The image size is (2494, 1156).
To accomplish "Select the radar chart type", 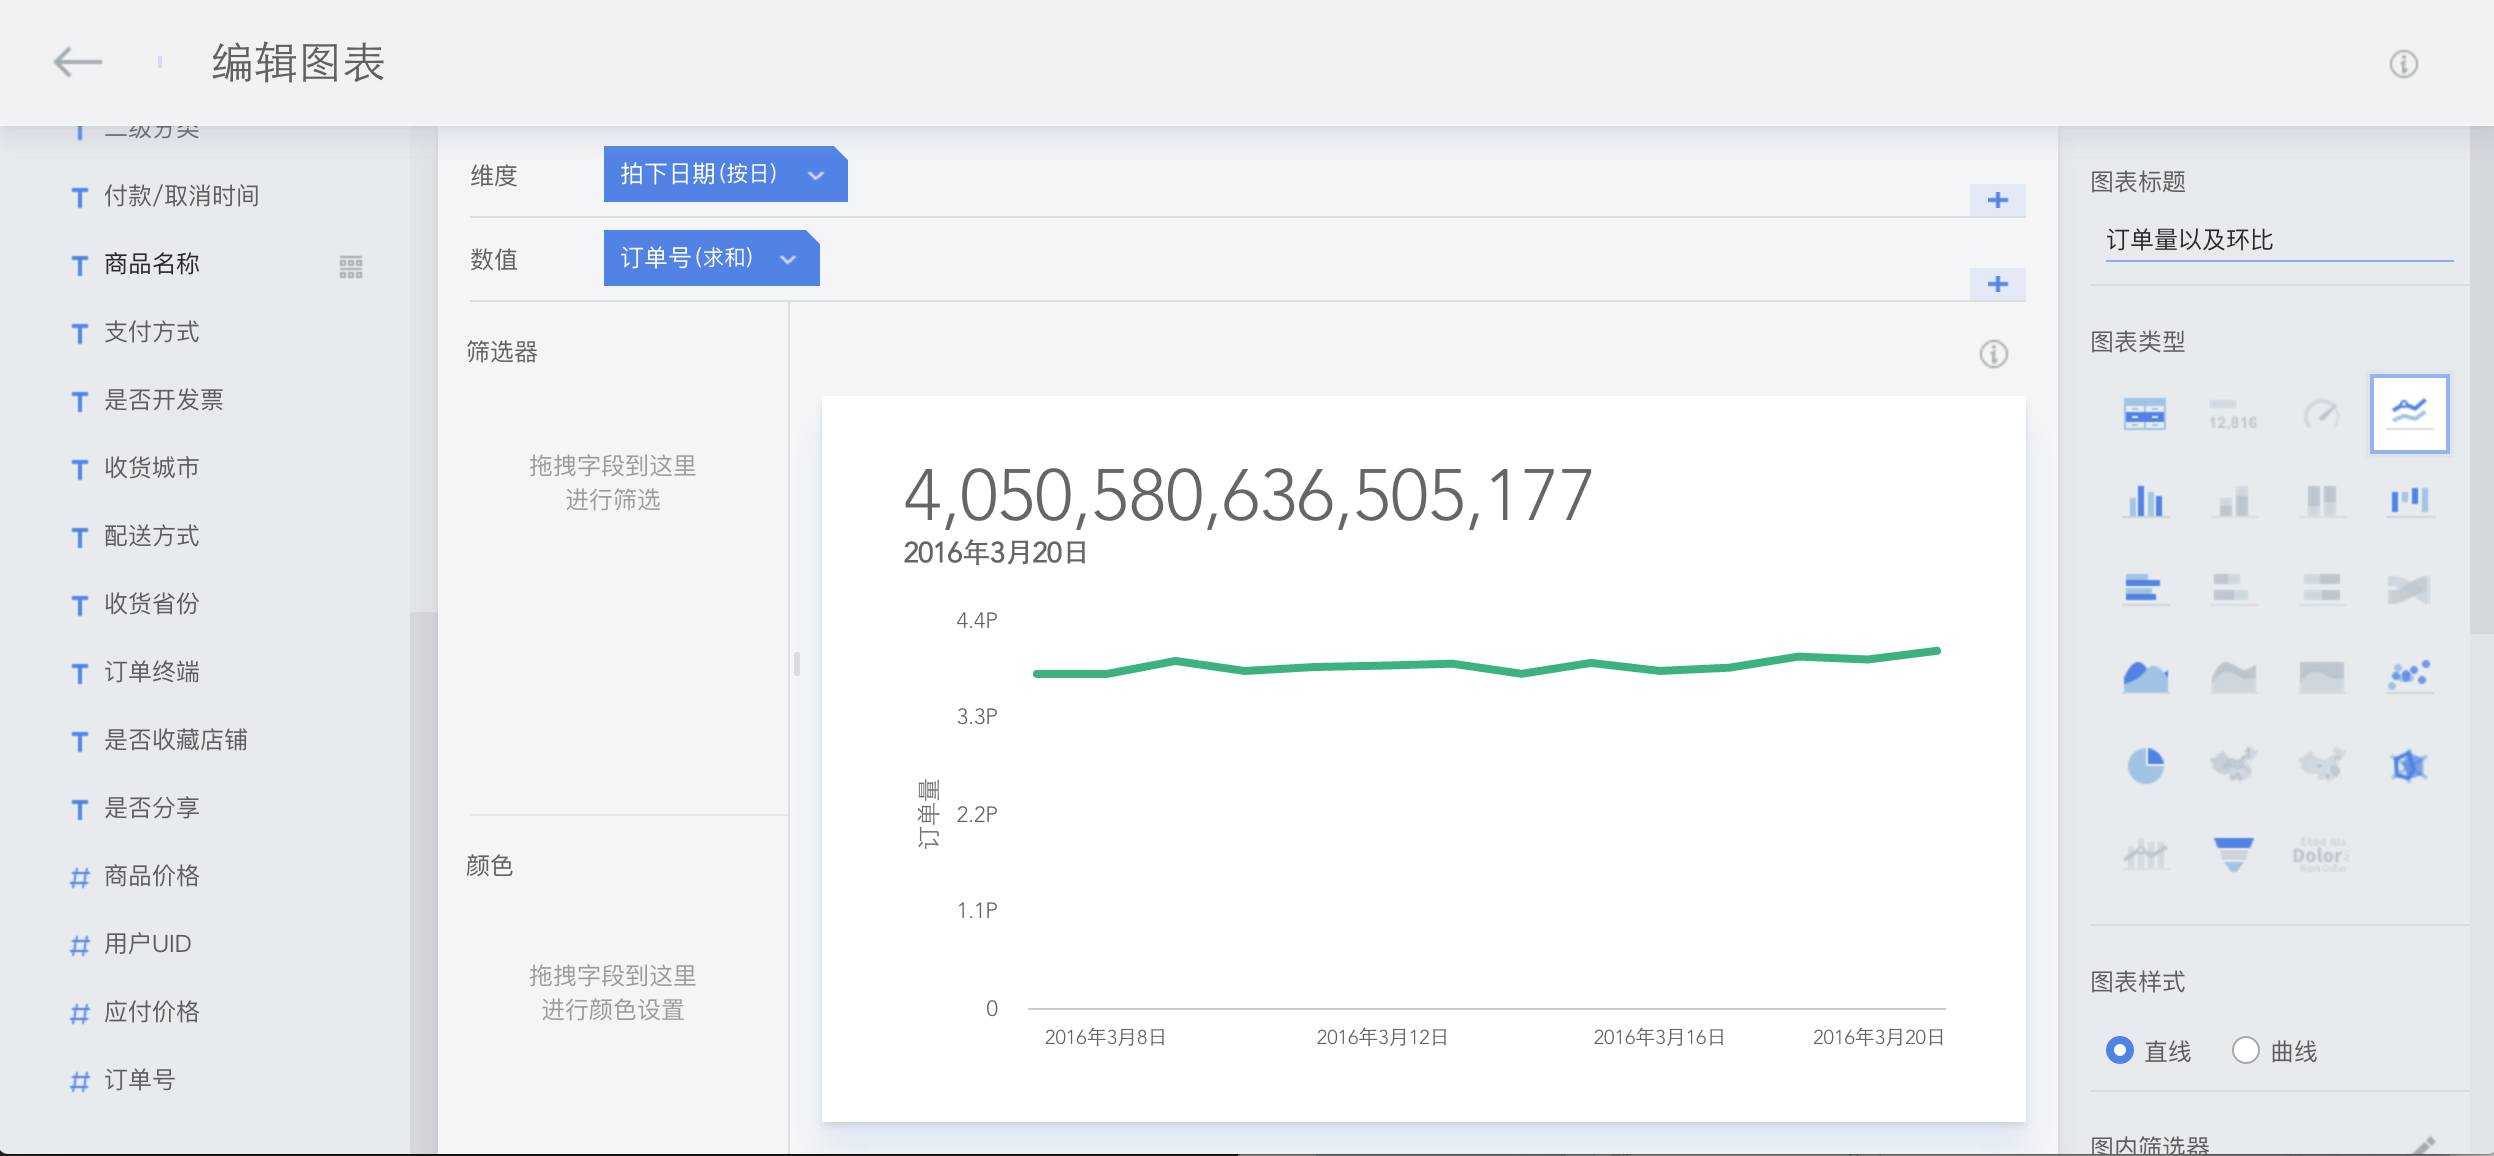I will [2409, 766].
